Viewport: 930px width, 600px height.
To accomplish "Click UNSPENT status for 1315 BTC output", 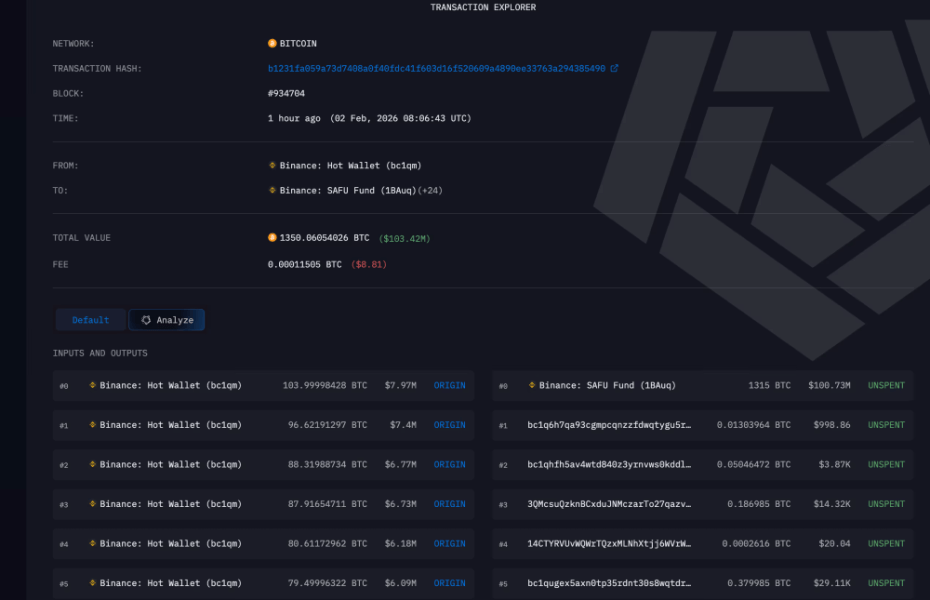I will pos(886,385).
